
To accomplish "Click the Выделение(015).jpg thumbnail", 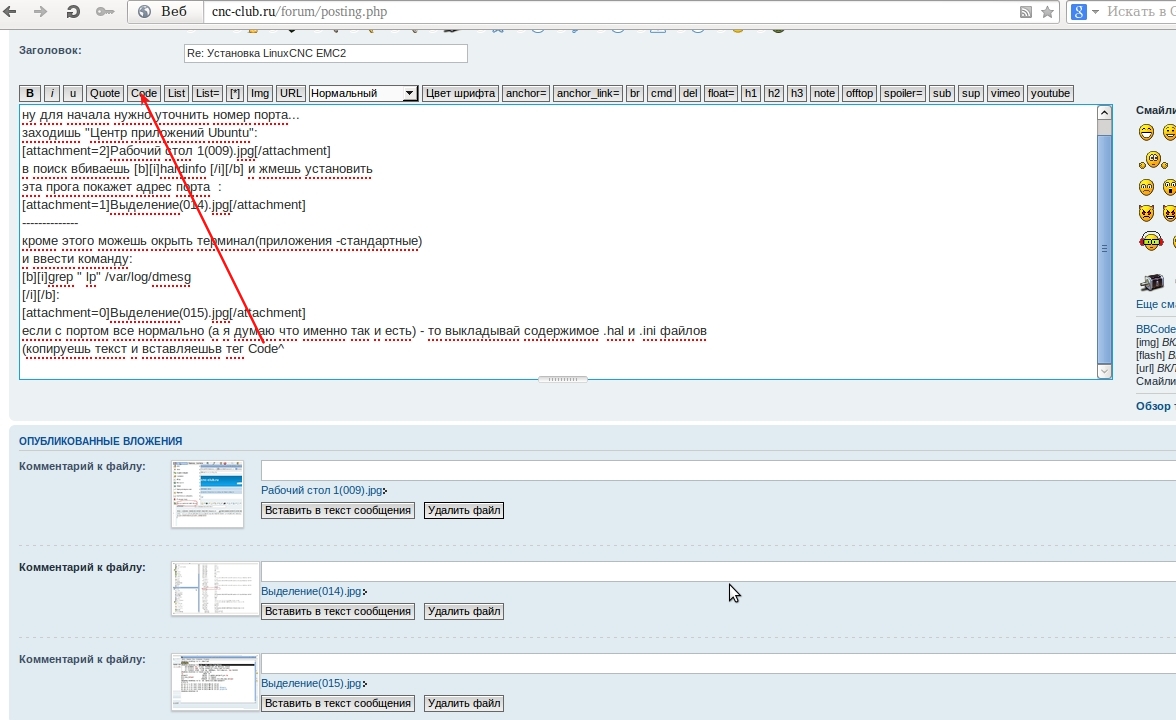I will coord(214,682).
